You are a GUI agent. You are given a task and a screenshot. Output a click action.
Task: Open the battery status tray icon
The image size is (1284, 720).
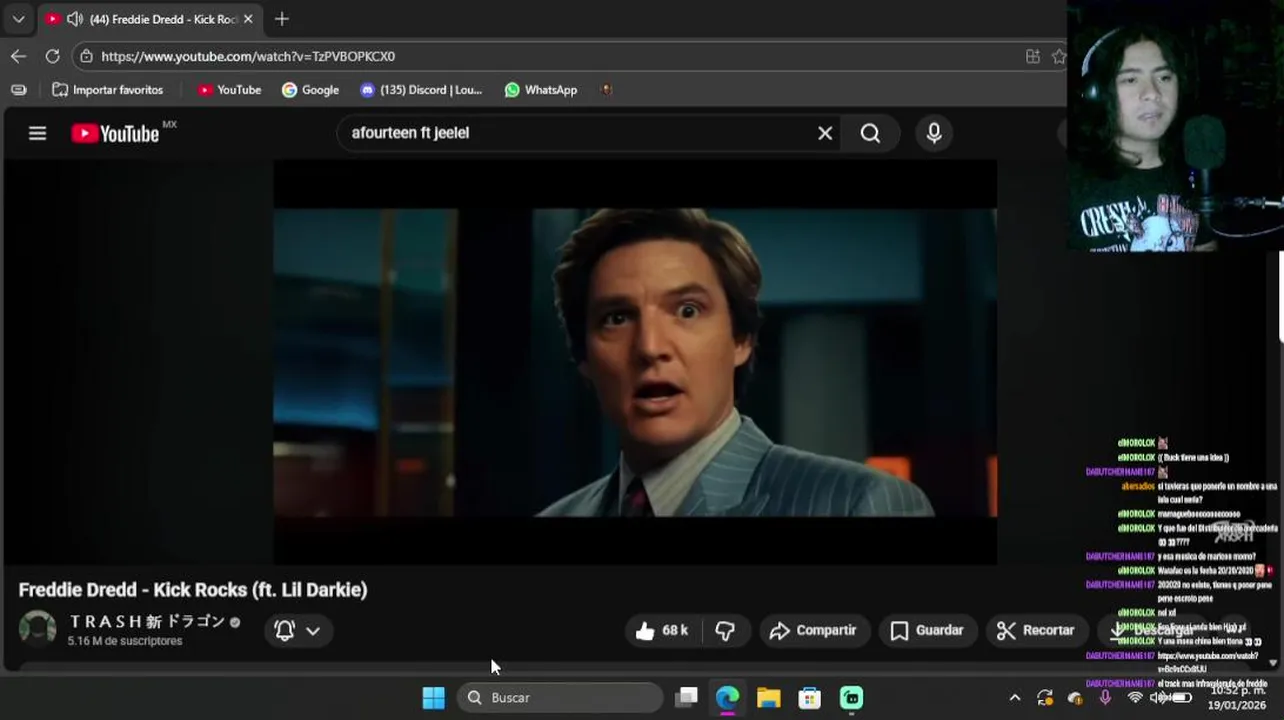[x=1181, y=698]
